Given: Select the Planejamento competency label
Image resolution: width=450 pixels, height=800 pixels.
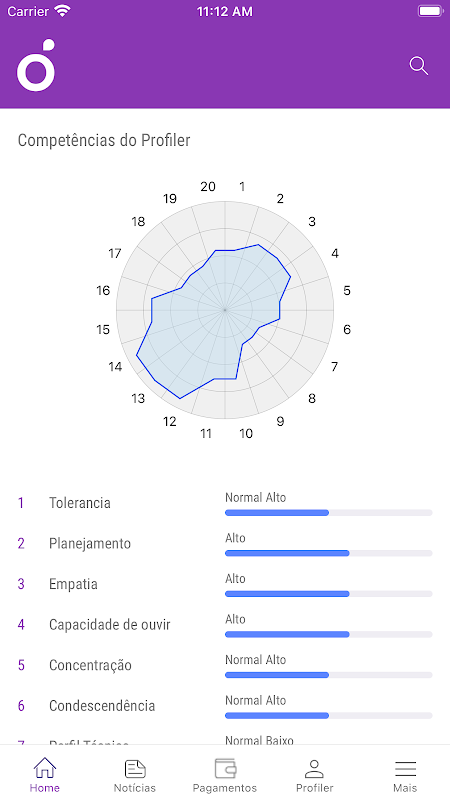Looking at the screenshot, I should 90,543.
